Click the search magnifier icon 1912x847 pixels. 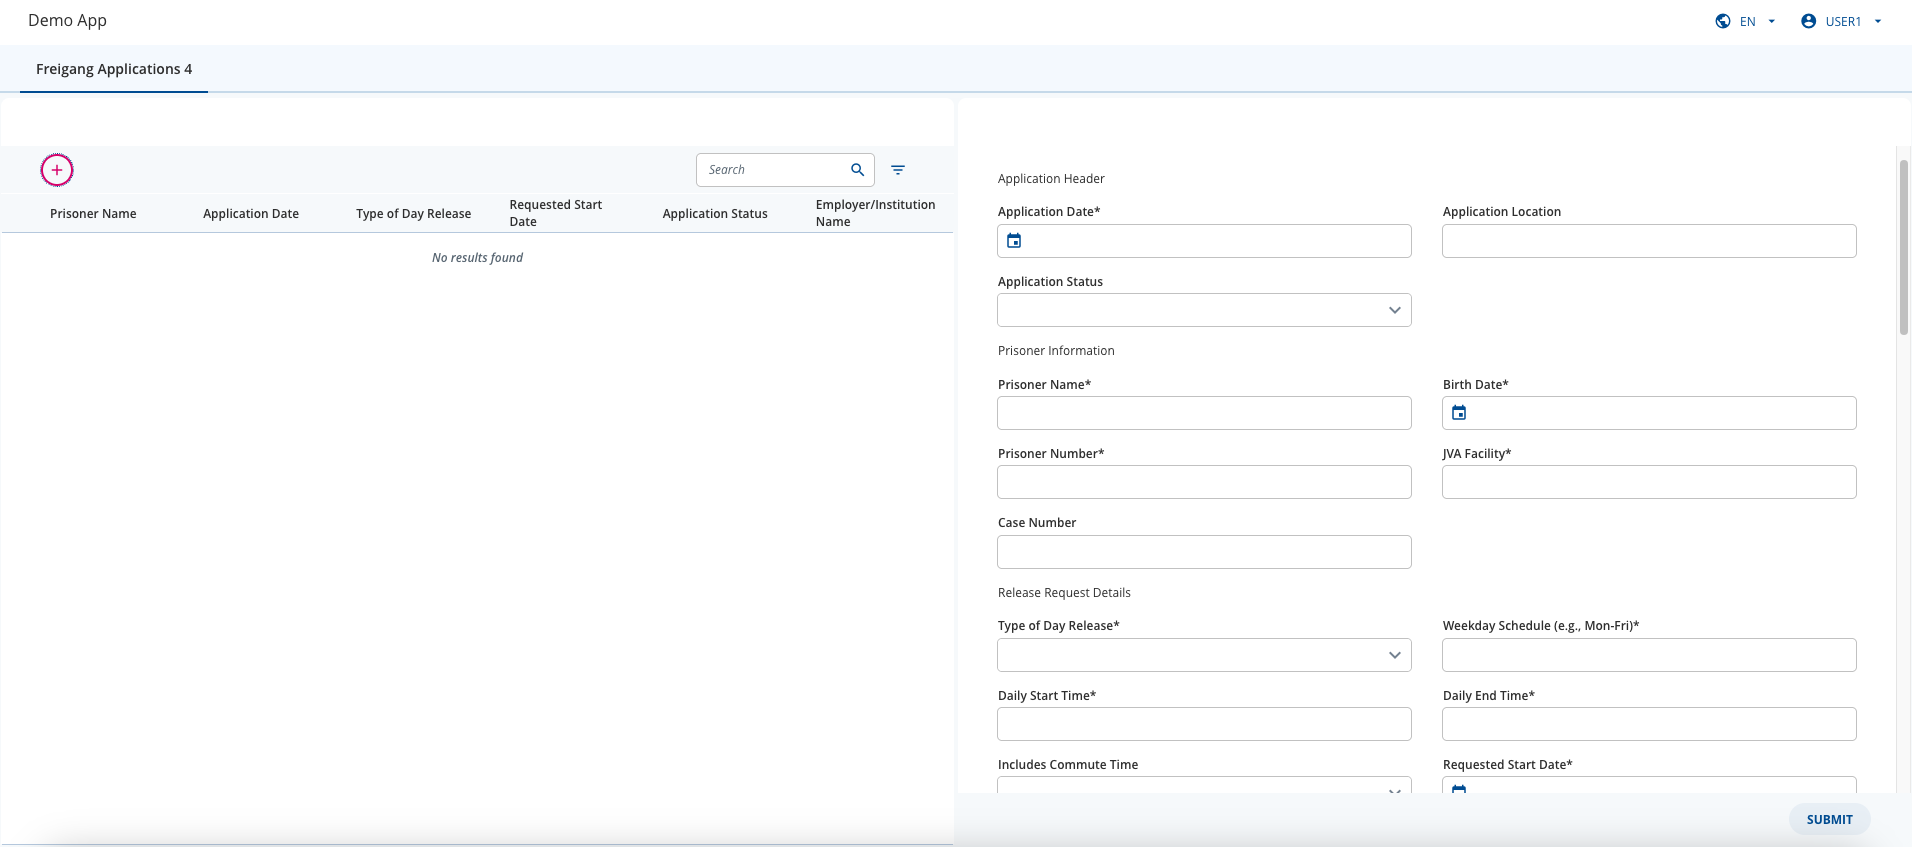857,170
